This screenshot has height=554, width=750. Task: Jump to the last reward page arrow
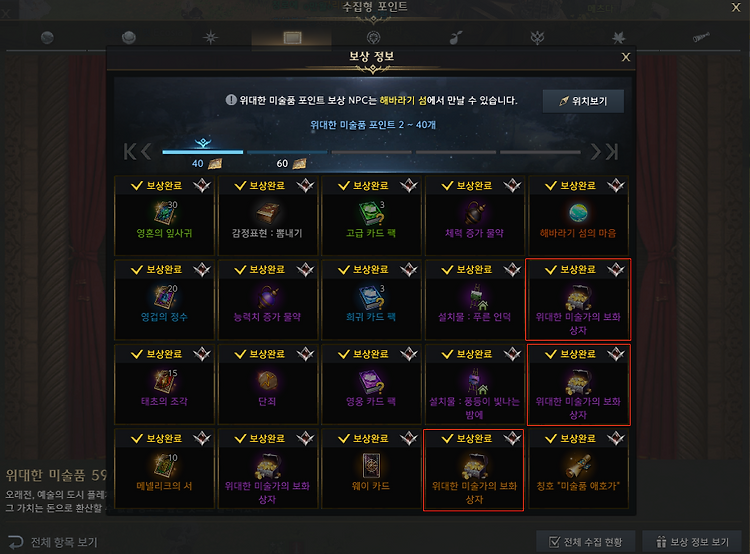613,152
